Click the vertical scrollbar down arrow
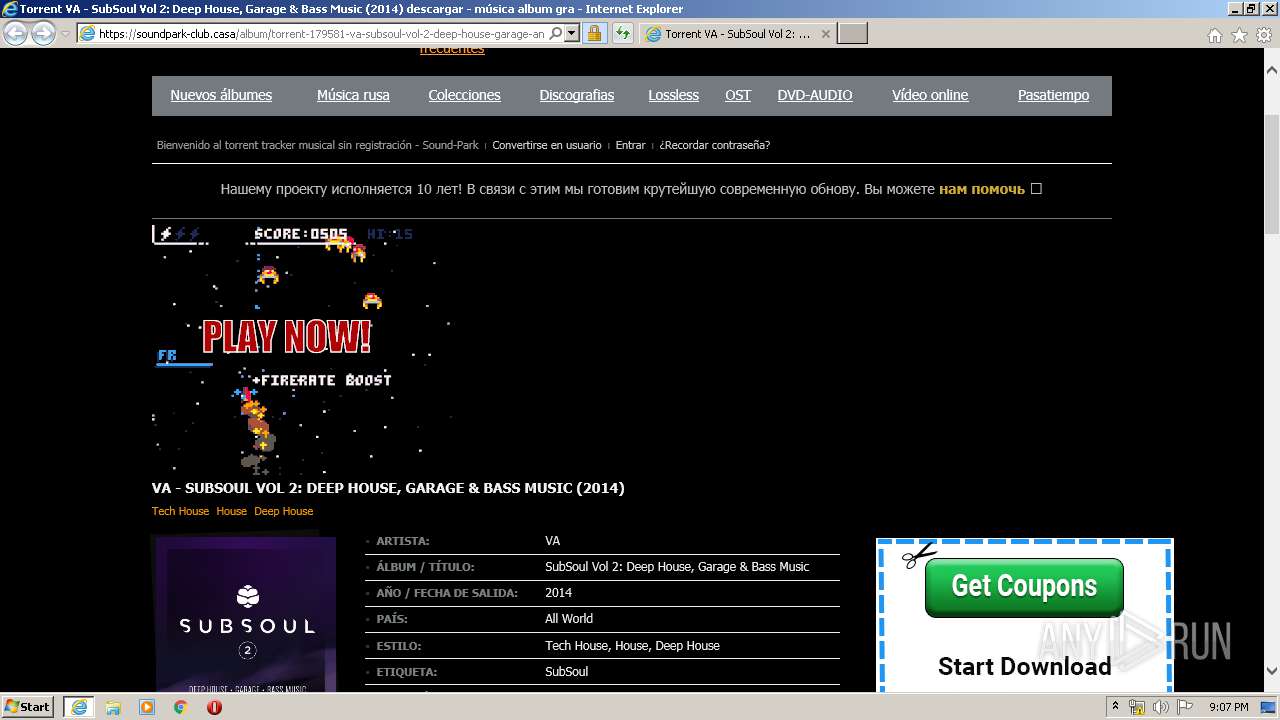This screenshot has width=1280, height=720. (1272, 671)
